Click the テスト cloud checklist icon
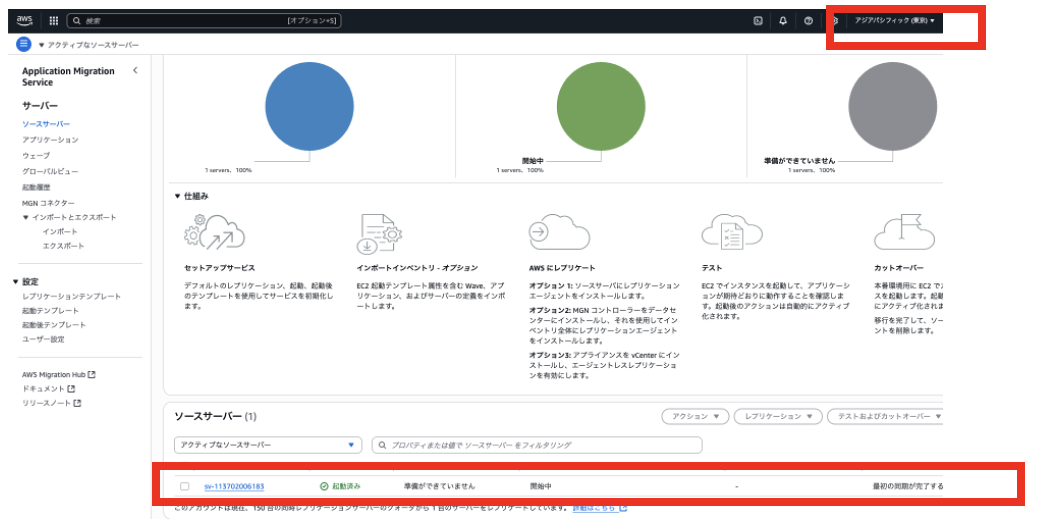The image size is (1038, 520). pos(731,232)
